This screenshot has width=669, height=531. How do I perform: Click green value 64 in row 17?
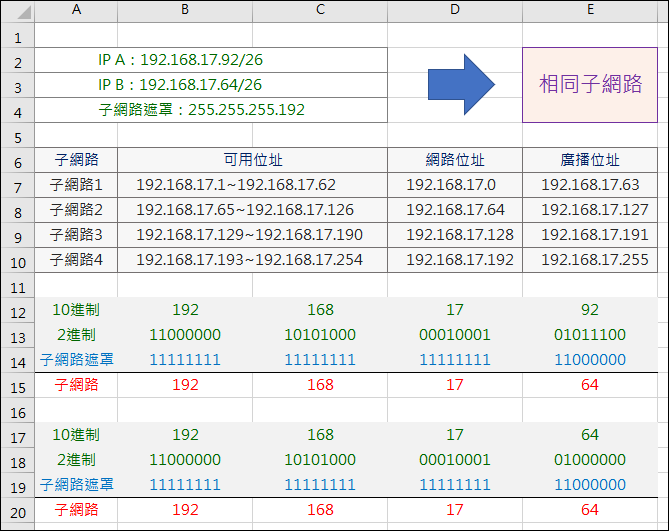click(590, 435)
